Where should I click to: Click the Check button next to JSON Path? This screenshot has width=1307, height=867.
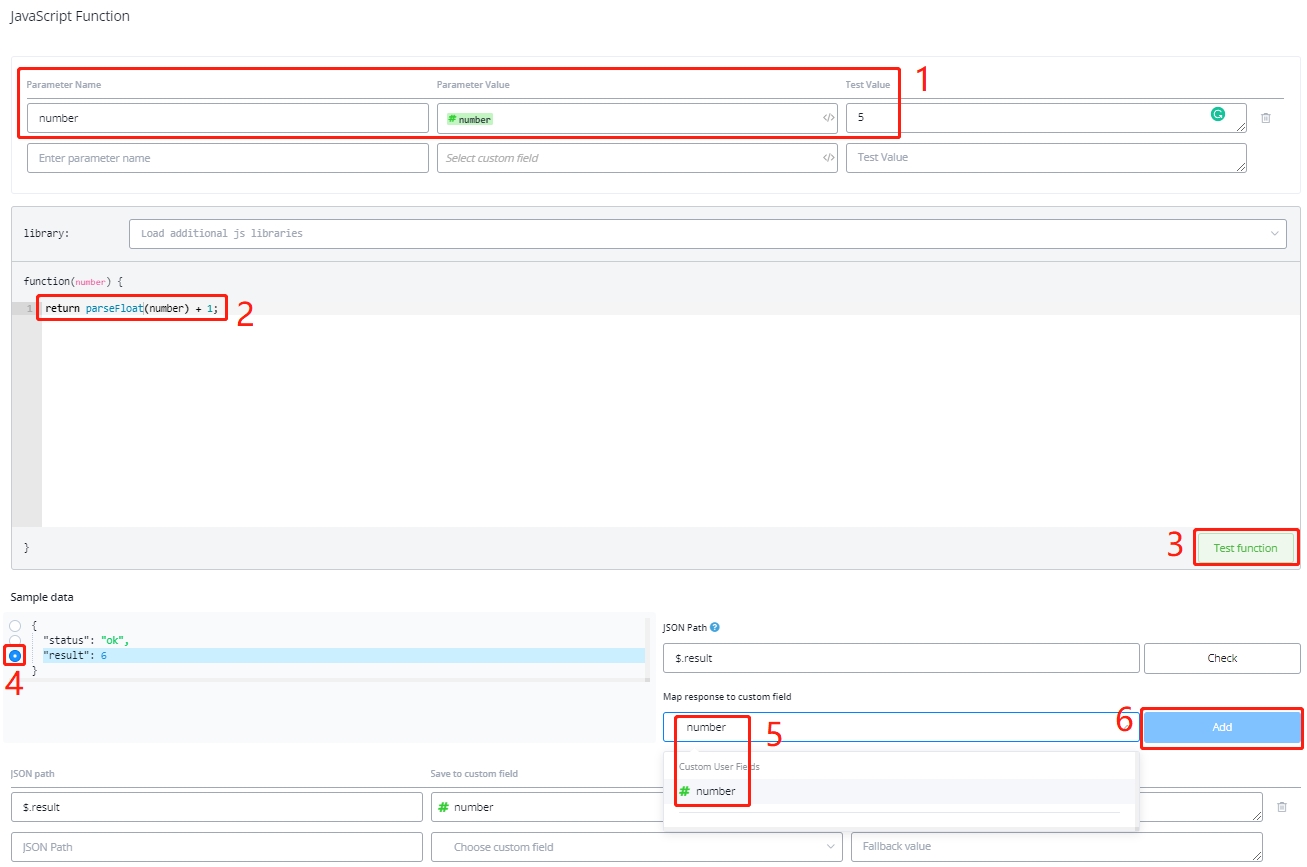coord(1222,658)
